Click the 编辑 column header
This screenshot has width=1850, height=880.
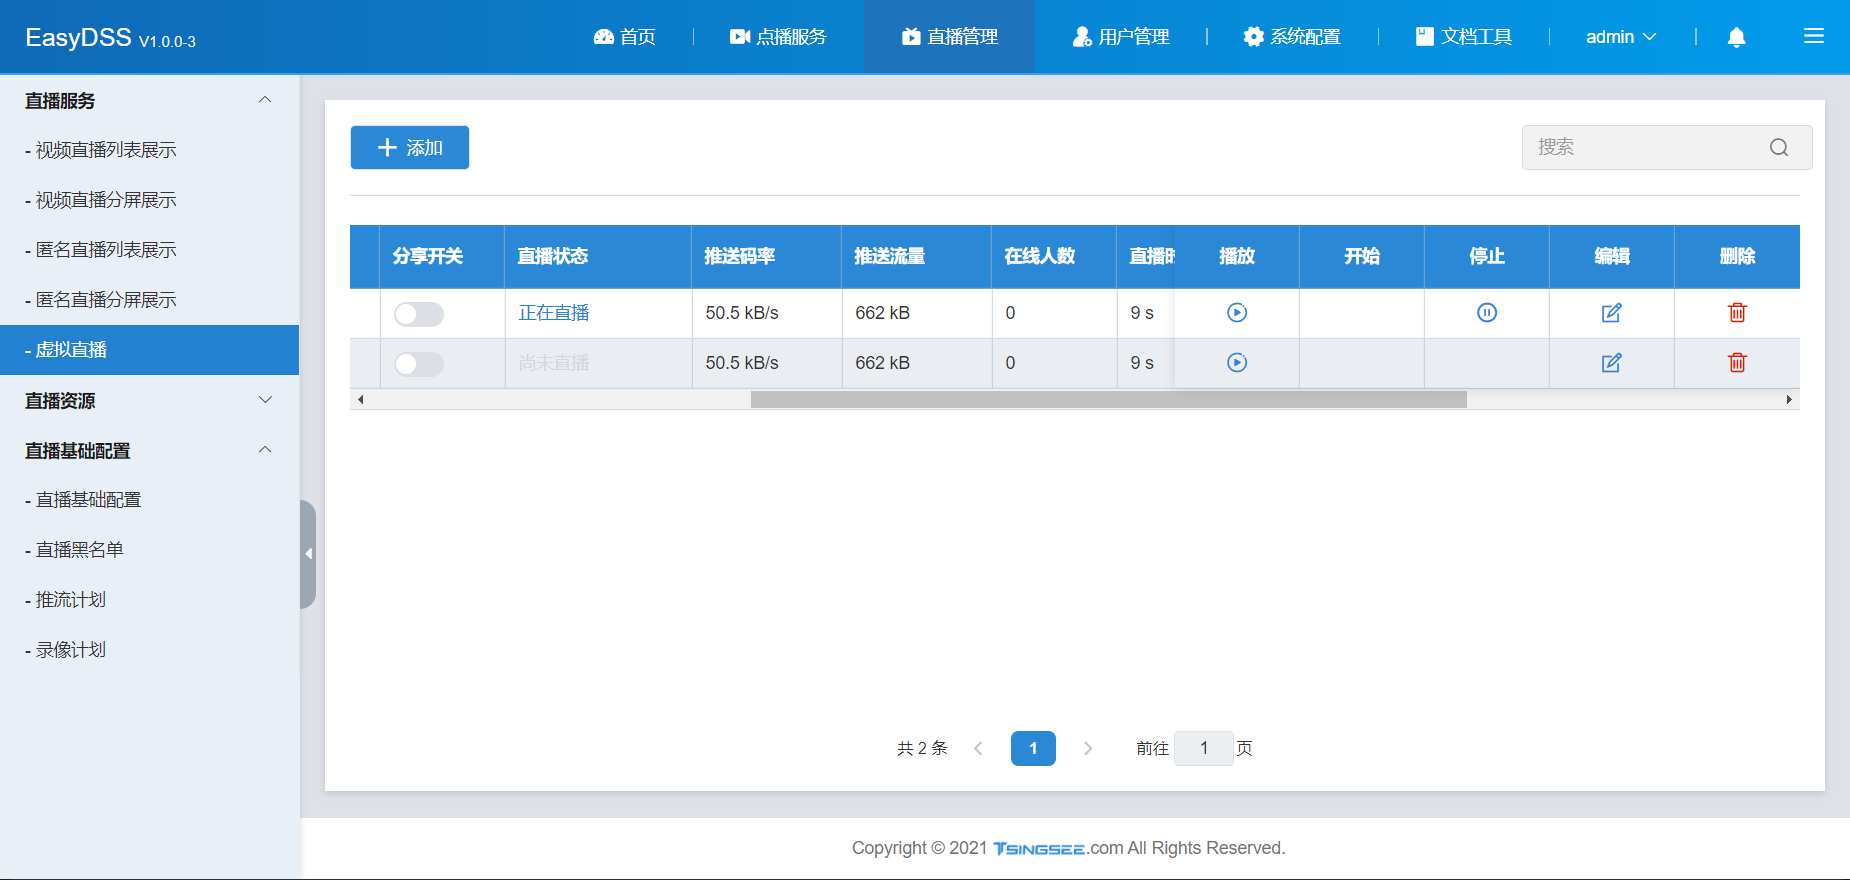pyautogui.click(x=1612, y=256)
